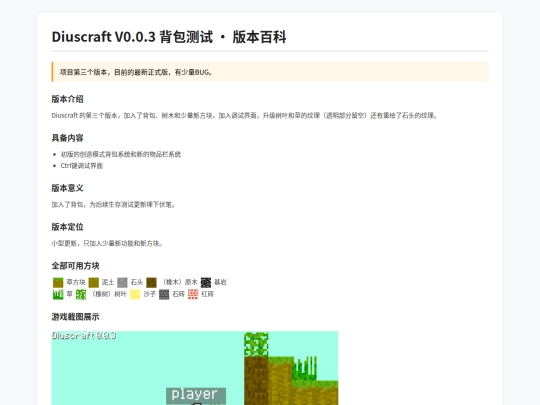Click the dirt (泥土) block icon
This screenshot has width=540, height=405.
click(x=94, y=283)
